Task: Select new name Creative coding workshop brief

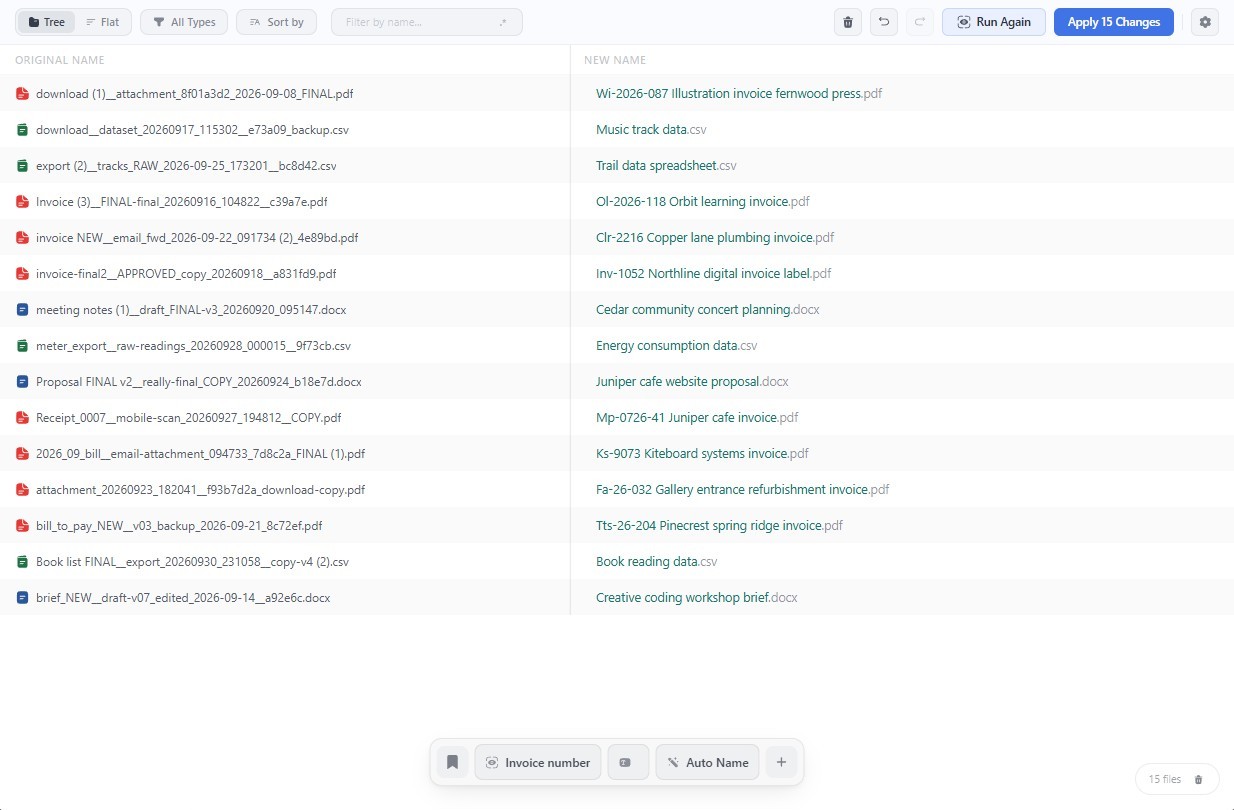Action: (697, 598)
